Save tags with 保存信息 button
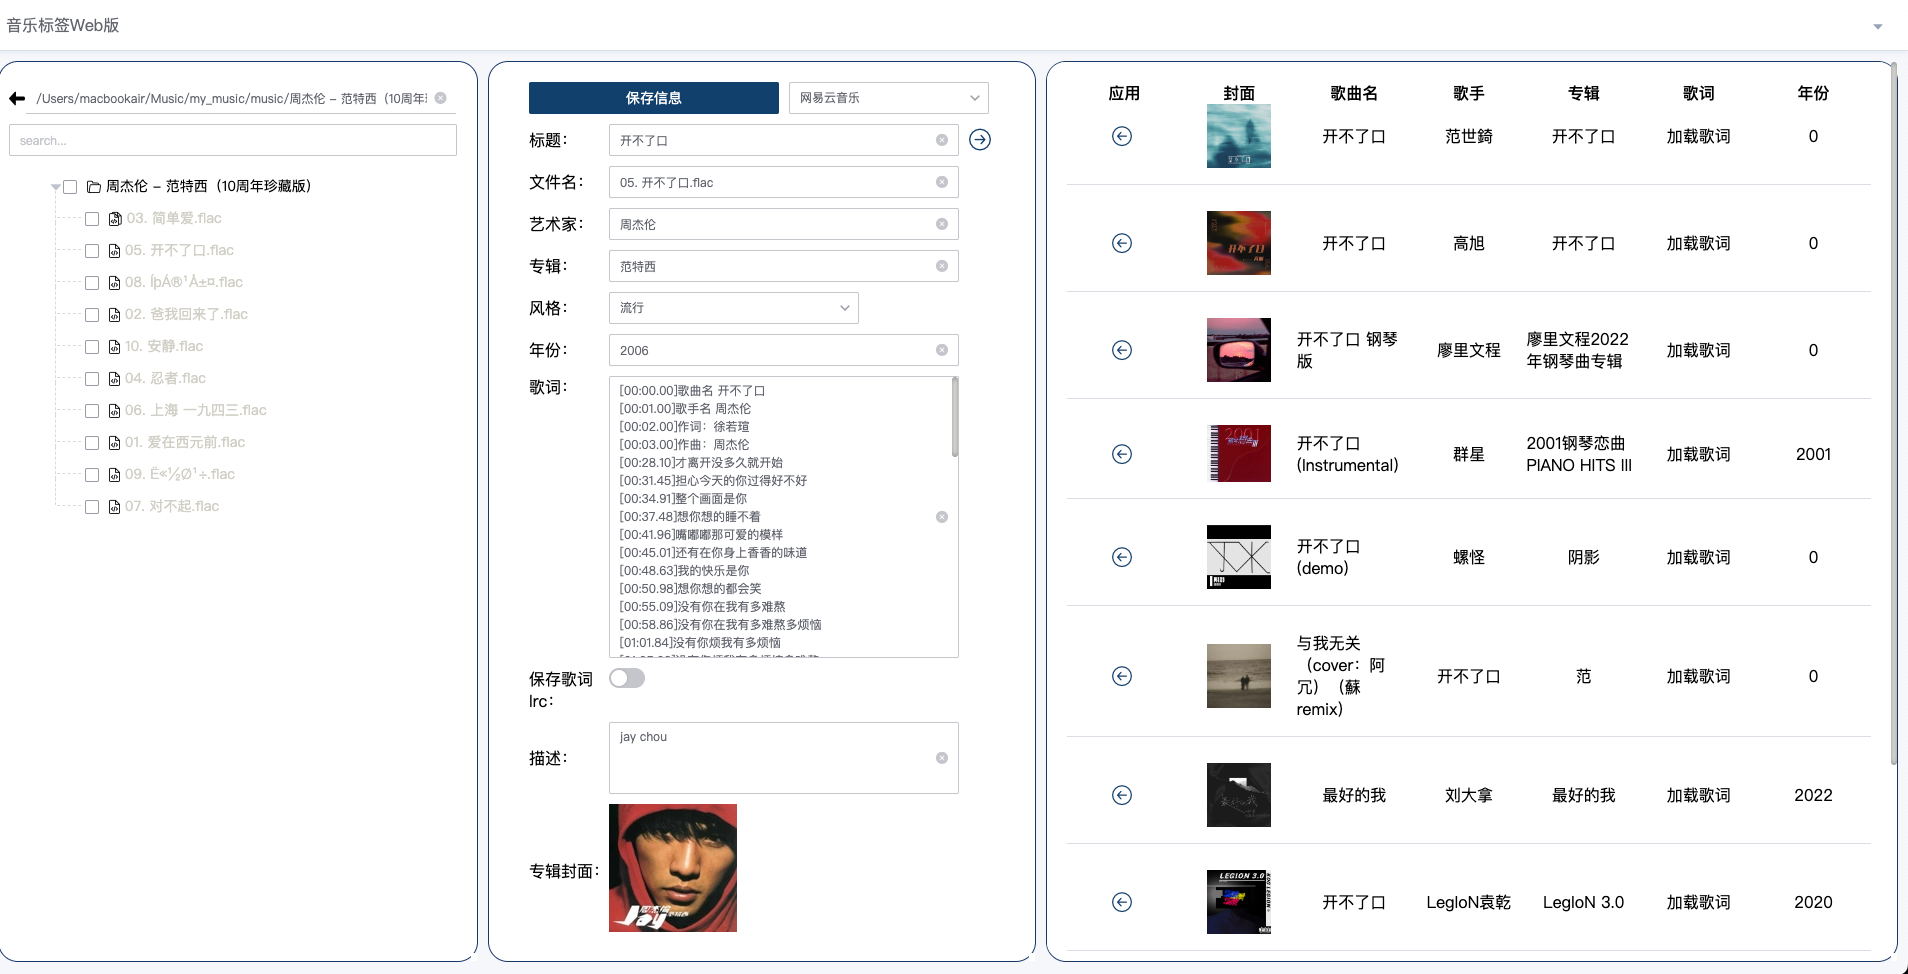 pyautogui.click(x=654, y=98)
